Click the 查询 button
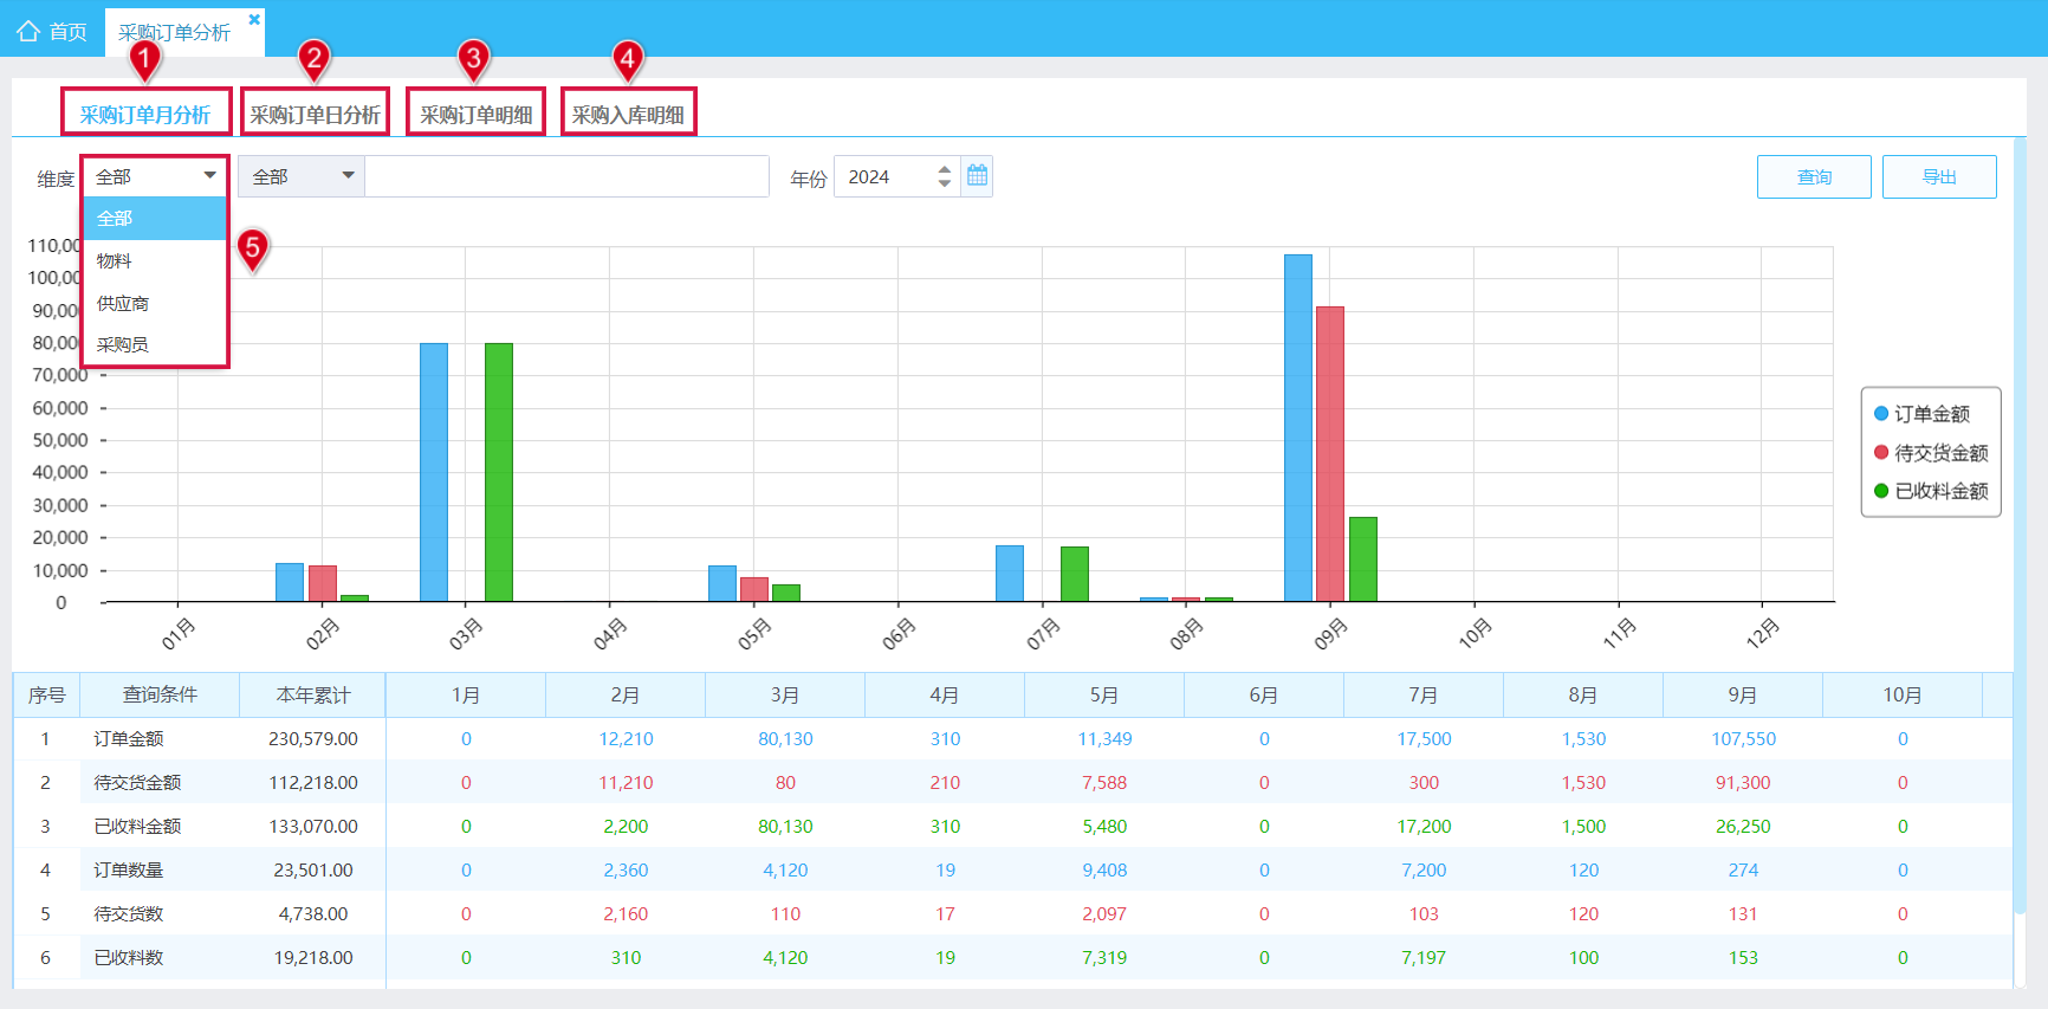 click(1814, 177)
